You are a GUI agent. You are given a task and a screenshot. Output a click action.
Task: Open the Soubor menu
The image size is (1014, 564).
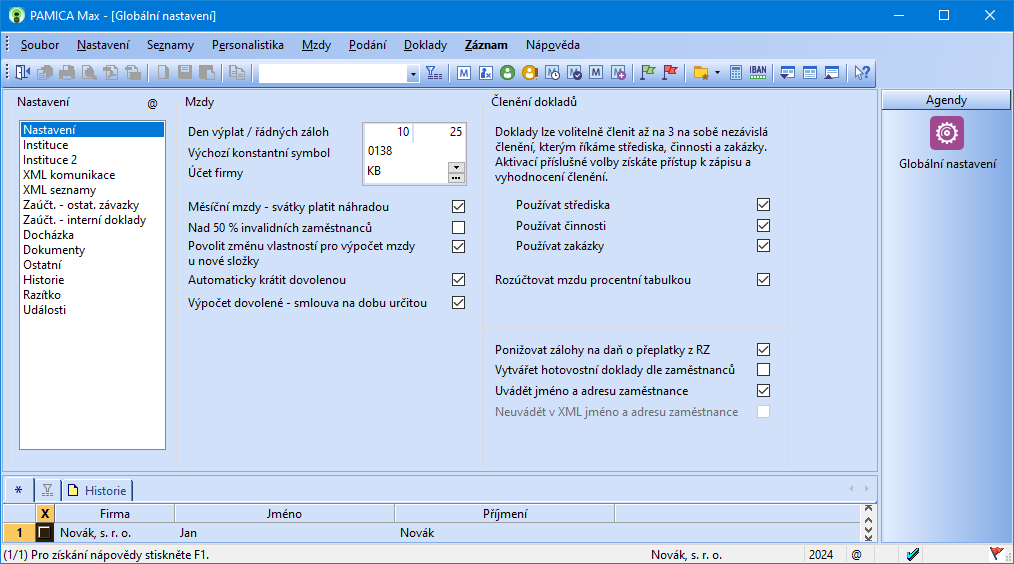tap(39, 45)
